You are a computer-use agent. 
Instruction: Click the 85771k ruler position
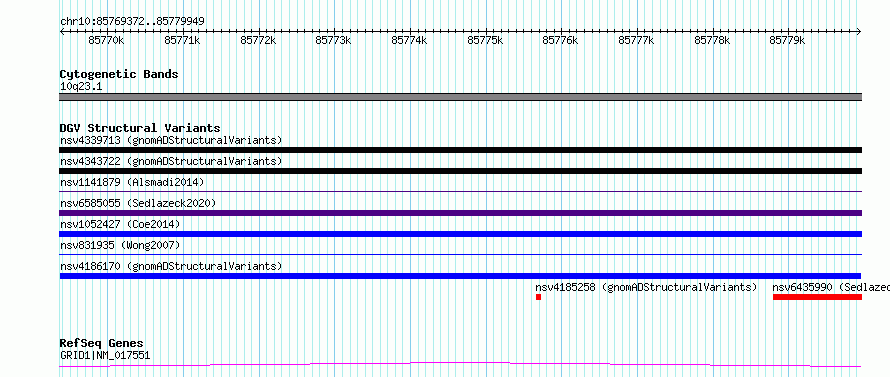click(x=182, y=40)
